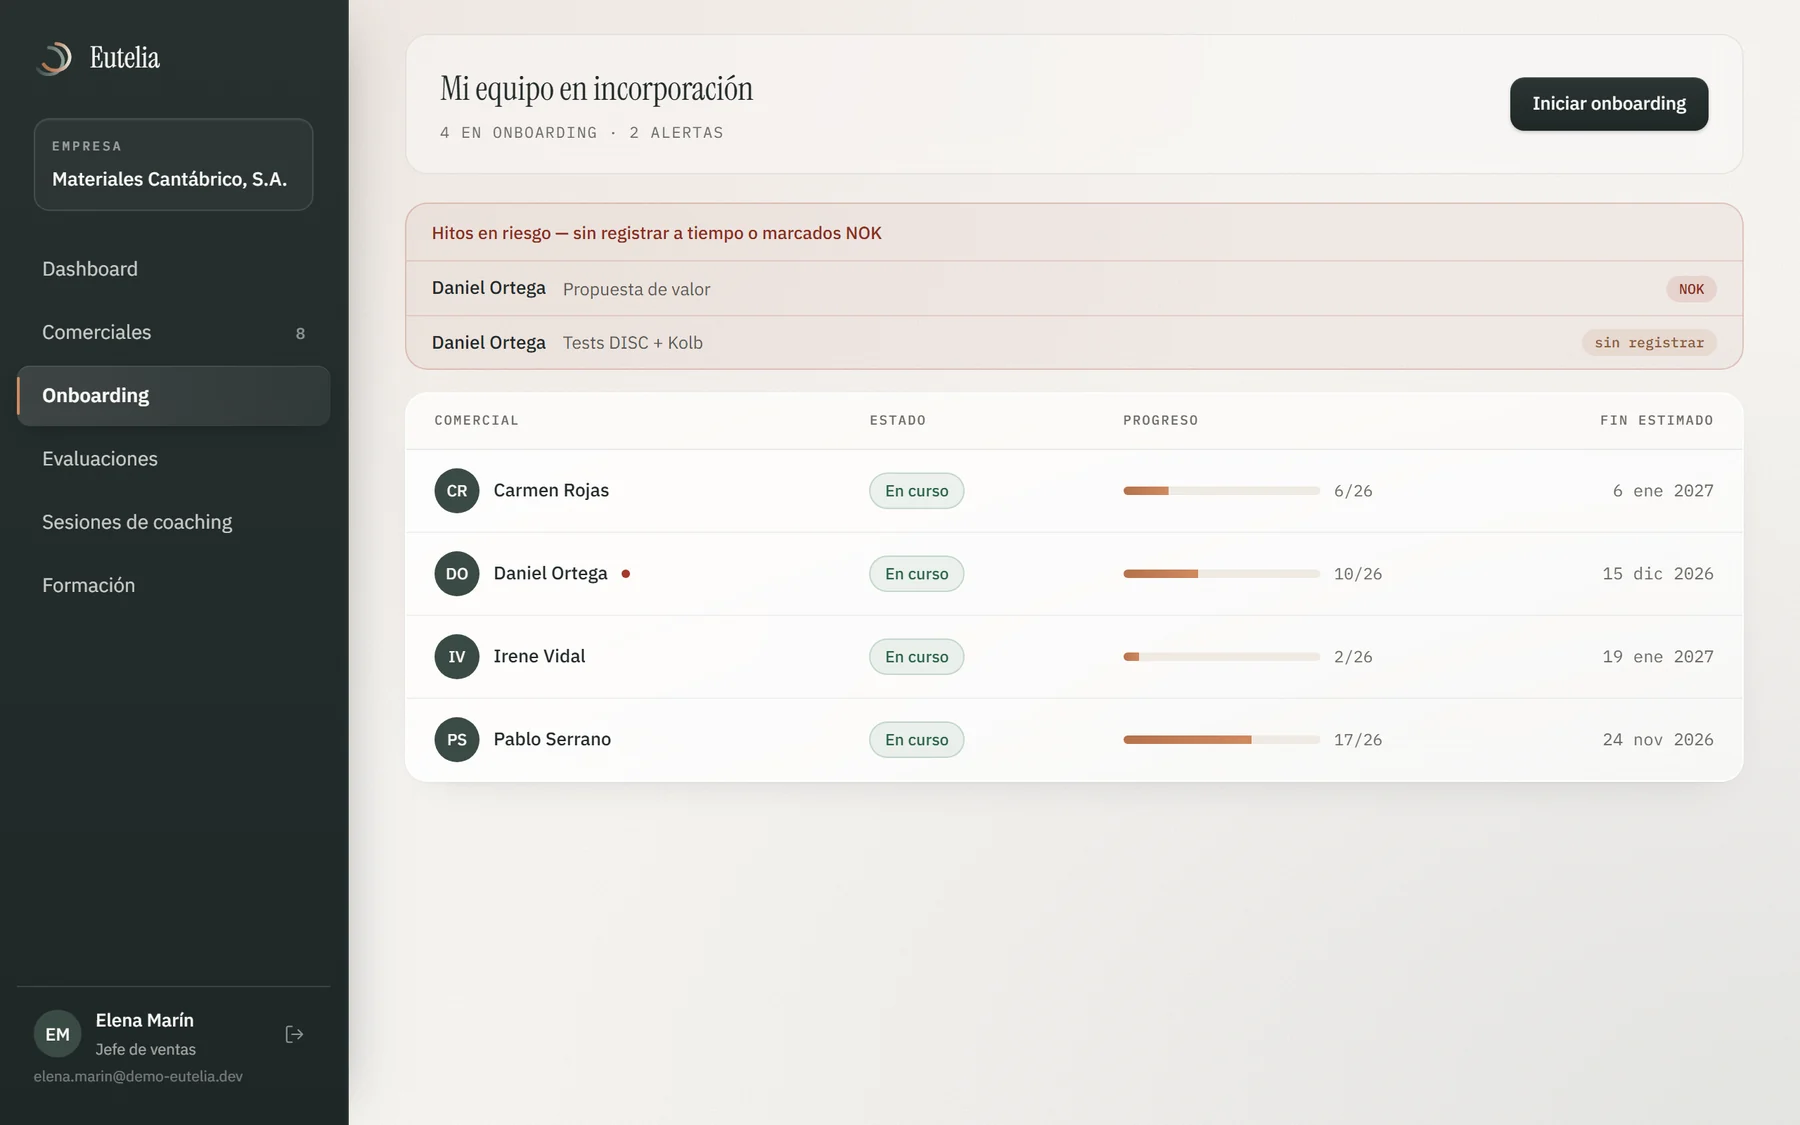The height and width of the screenshot is (1125, 1800).
Task: Click the sin registrar badge
Action: tap(1649, 343)
